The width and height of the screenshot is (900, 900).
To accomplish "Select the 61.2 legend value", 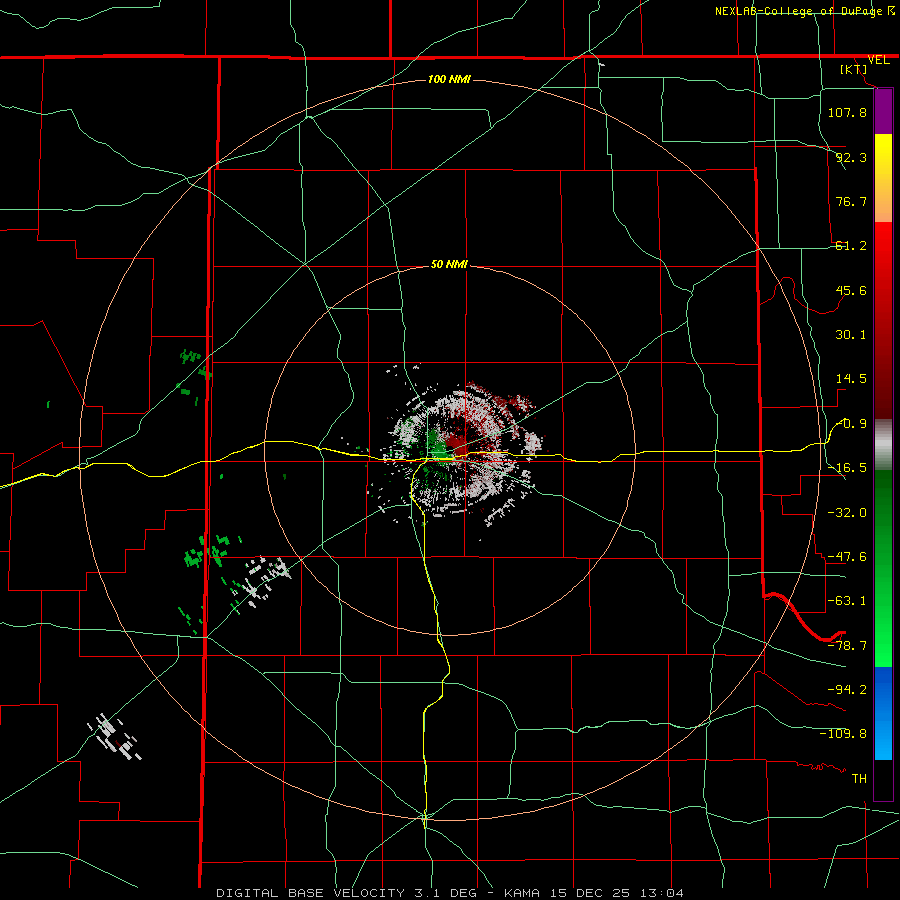I will click(851, 246).
